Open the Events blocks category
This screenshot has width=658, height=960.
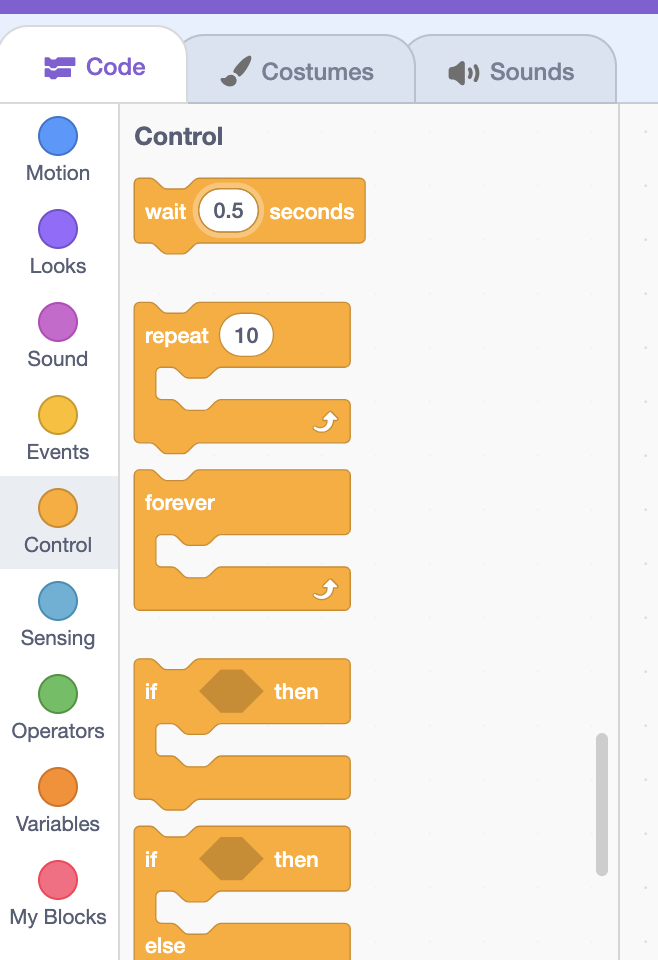coord(58,429)
